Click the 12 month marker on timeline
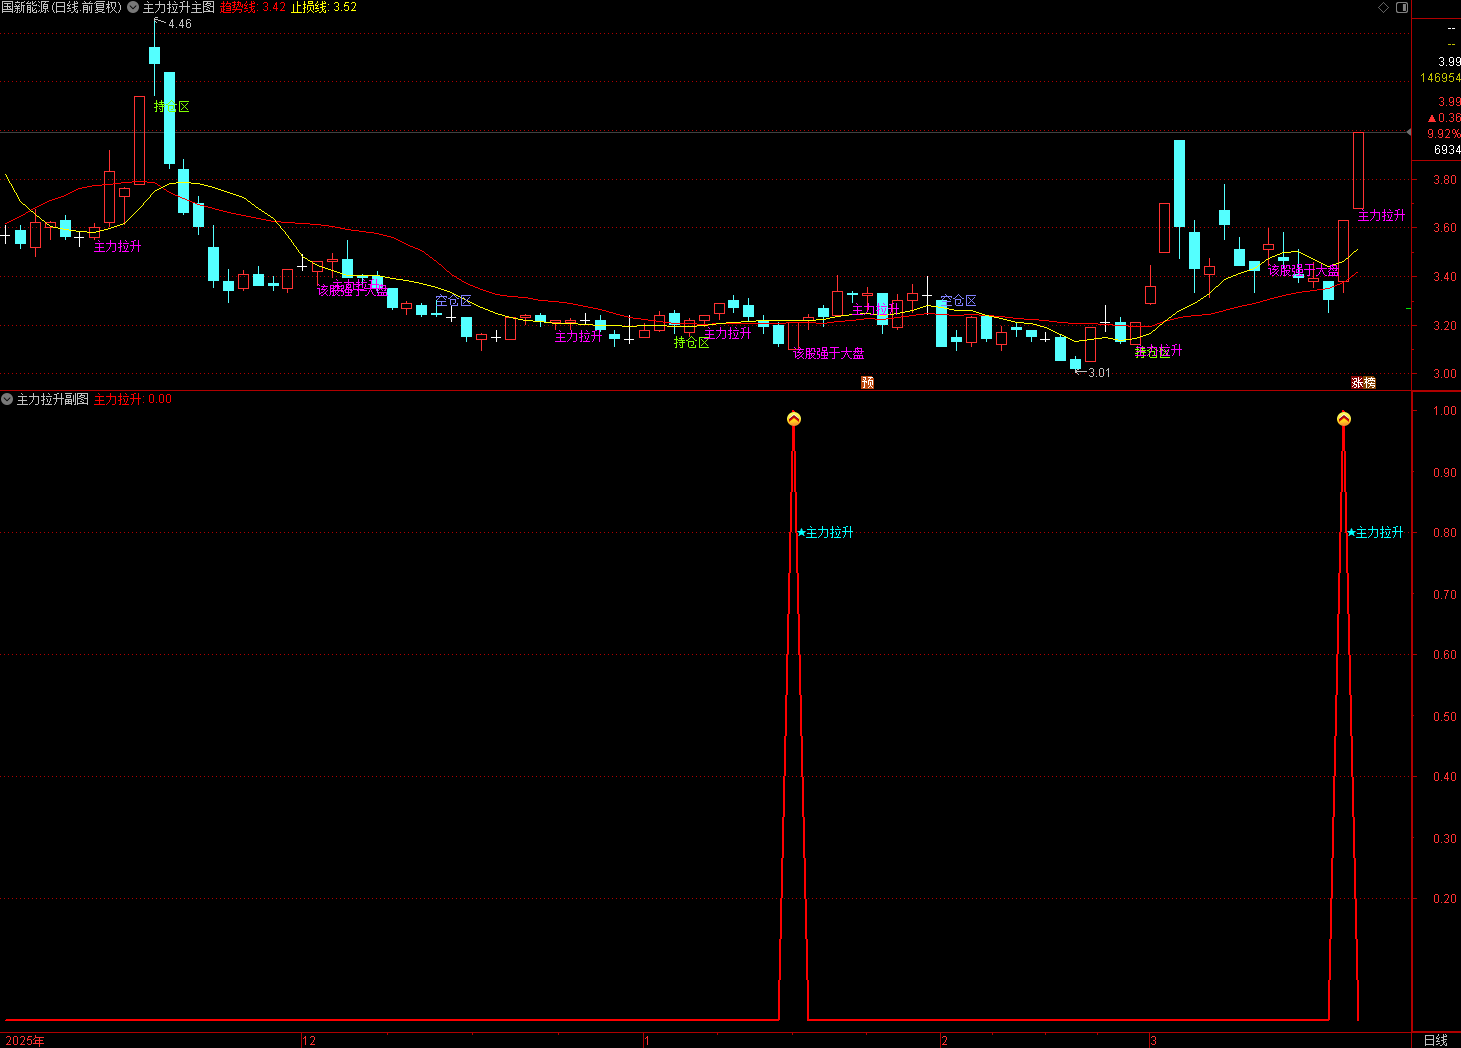Viewport: 1461px width, 1048px height. tap(309, 1041)
